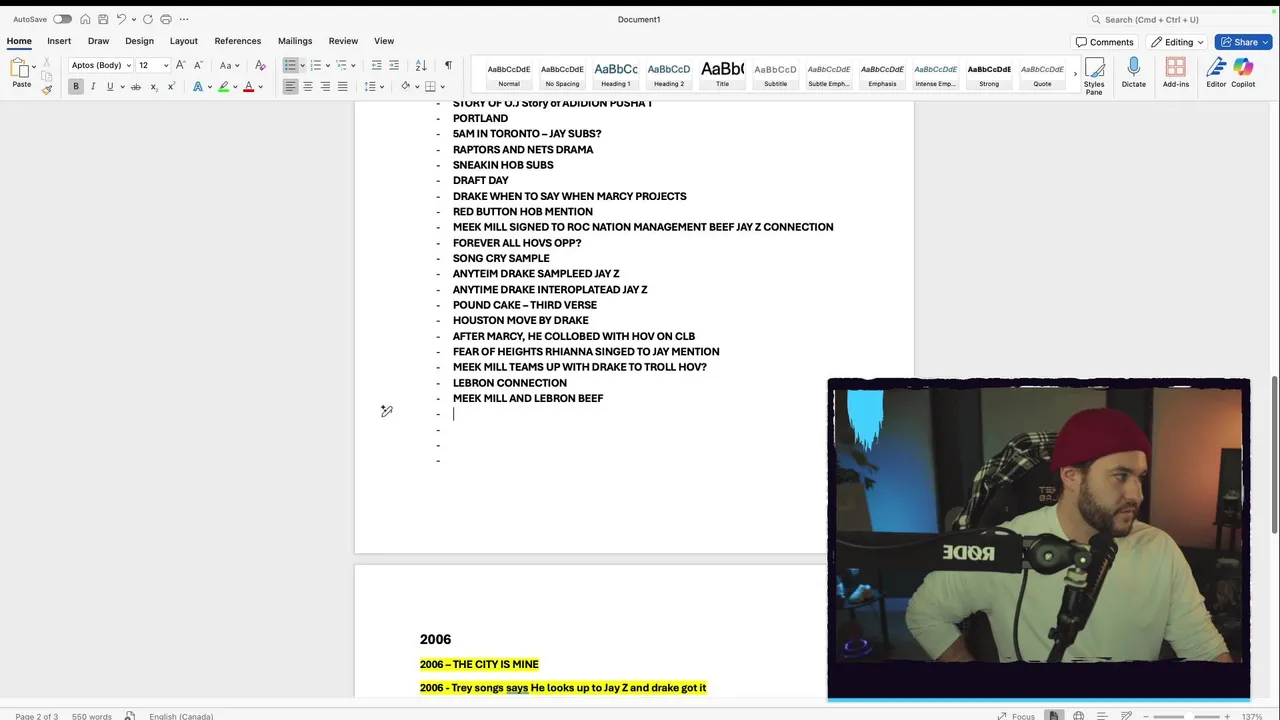Screen dimensions: 1280x720
Task: Toggle align left for the paragraph
Action: coord(290,87)
